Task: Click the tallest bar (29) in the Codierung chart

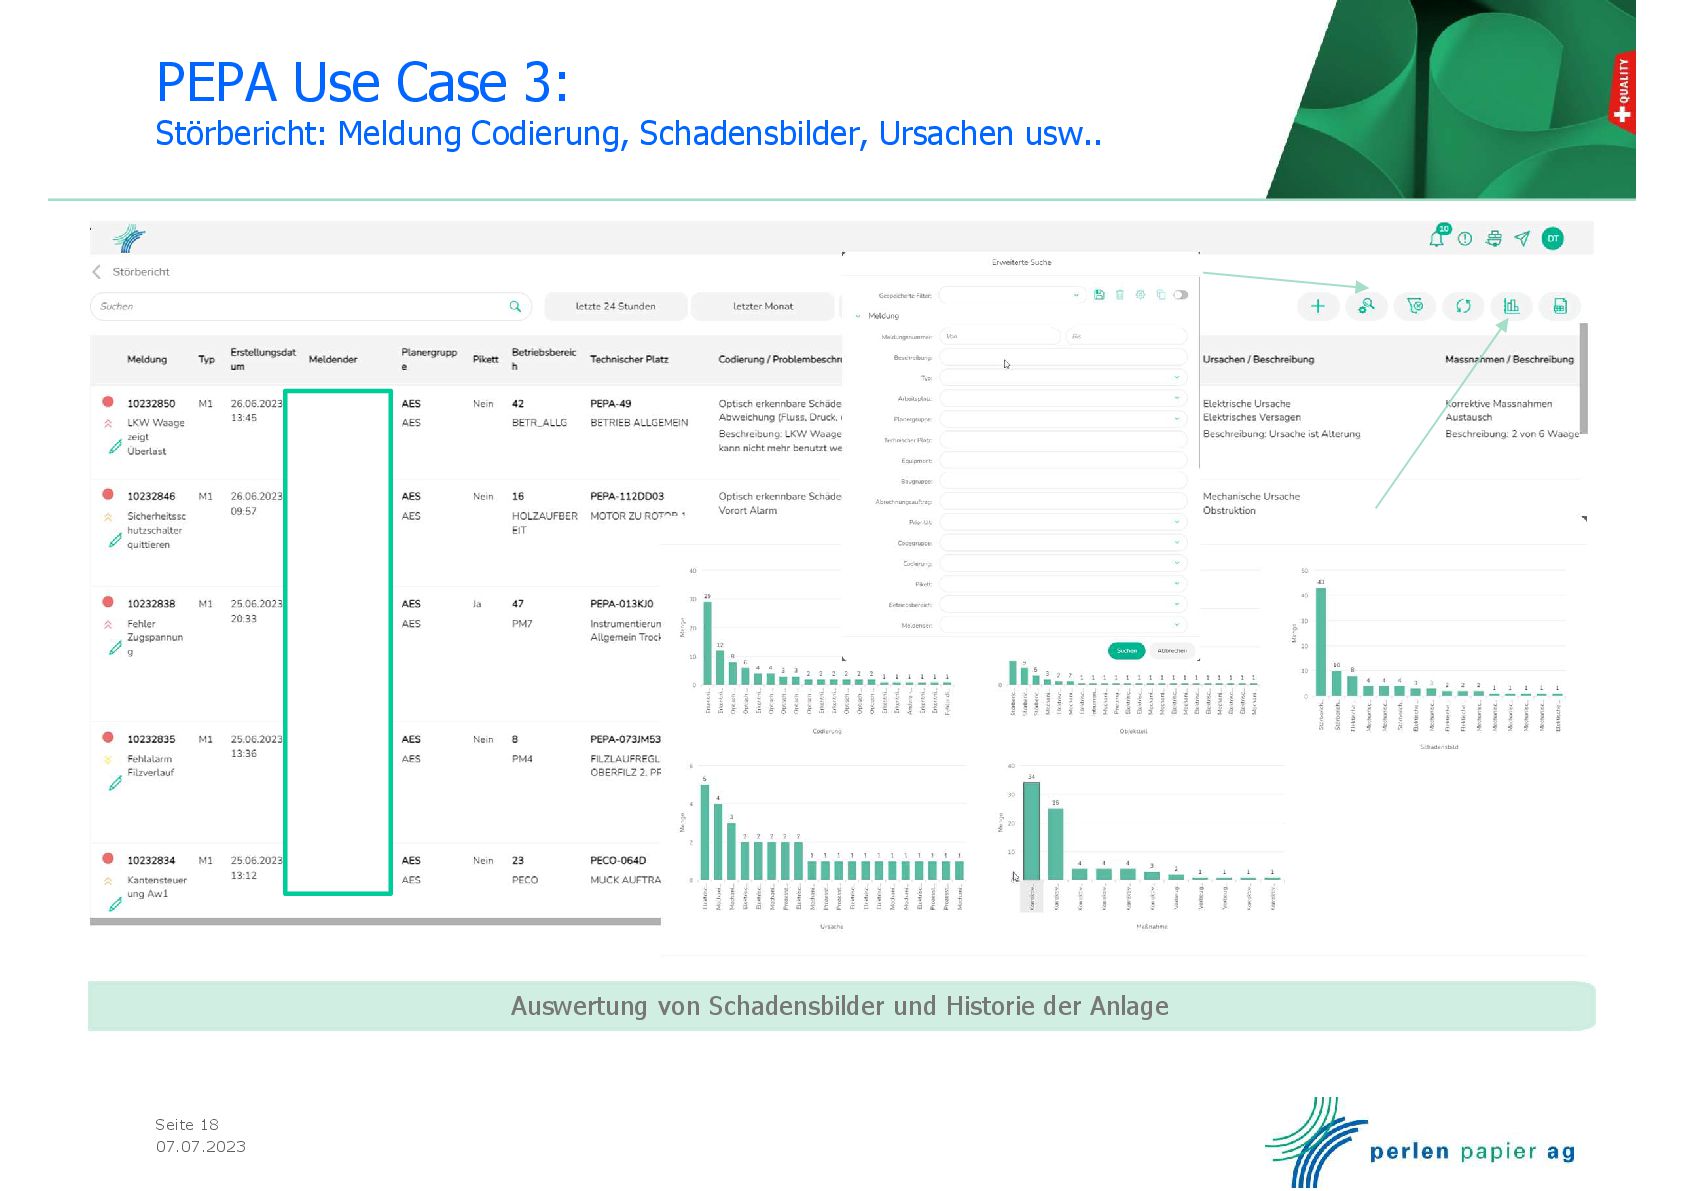Action: pos(707,643)
